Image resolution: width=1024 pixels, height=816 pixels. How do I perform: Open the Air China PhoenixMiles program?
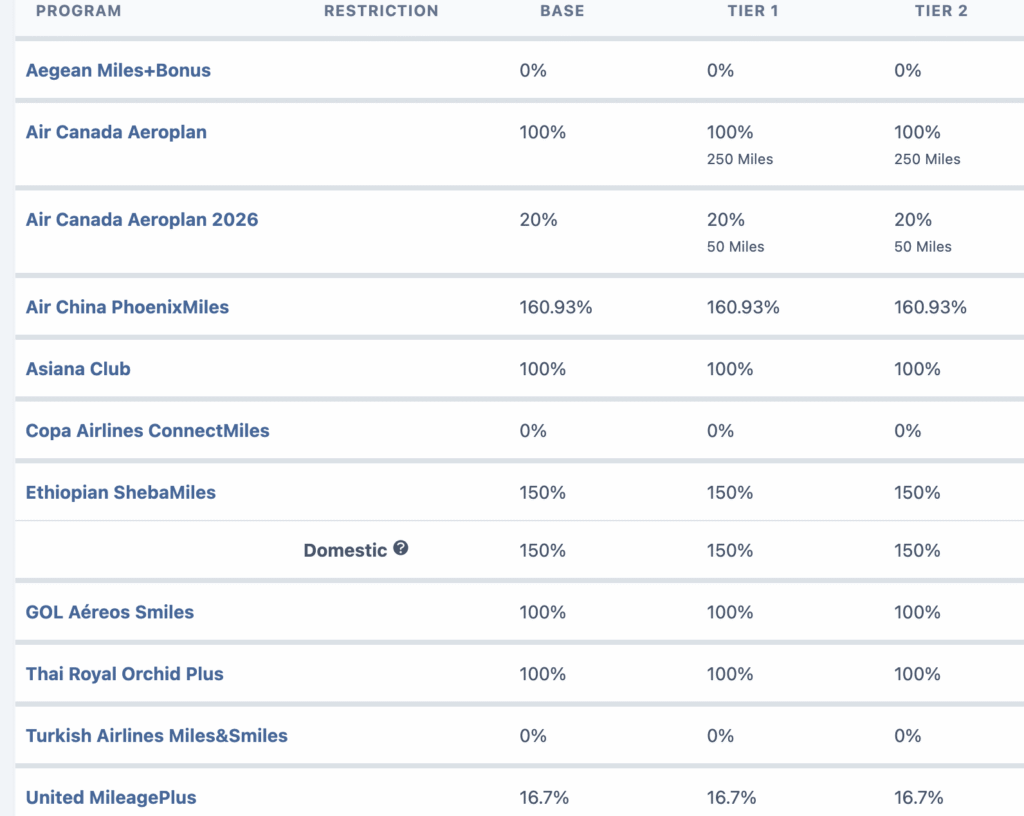pyautogui.click(x=127, y=307)
